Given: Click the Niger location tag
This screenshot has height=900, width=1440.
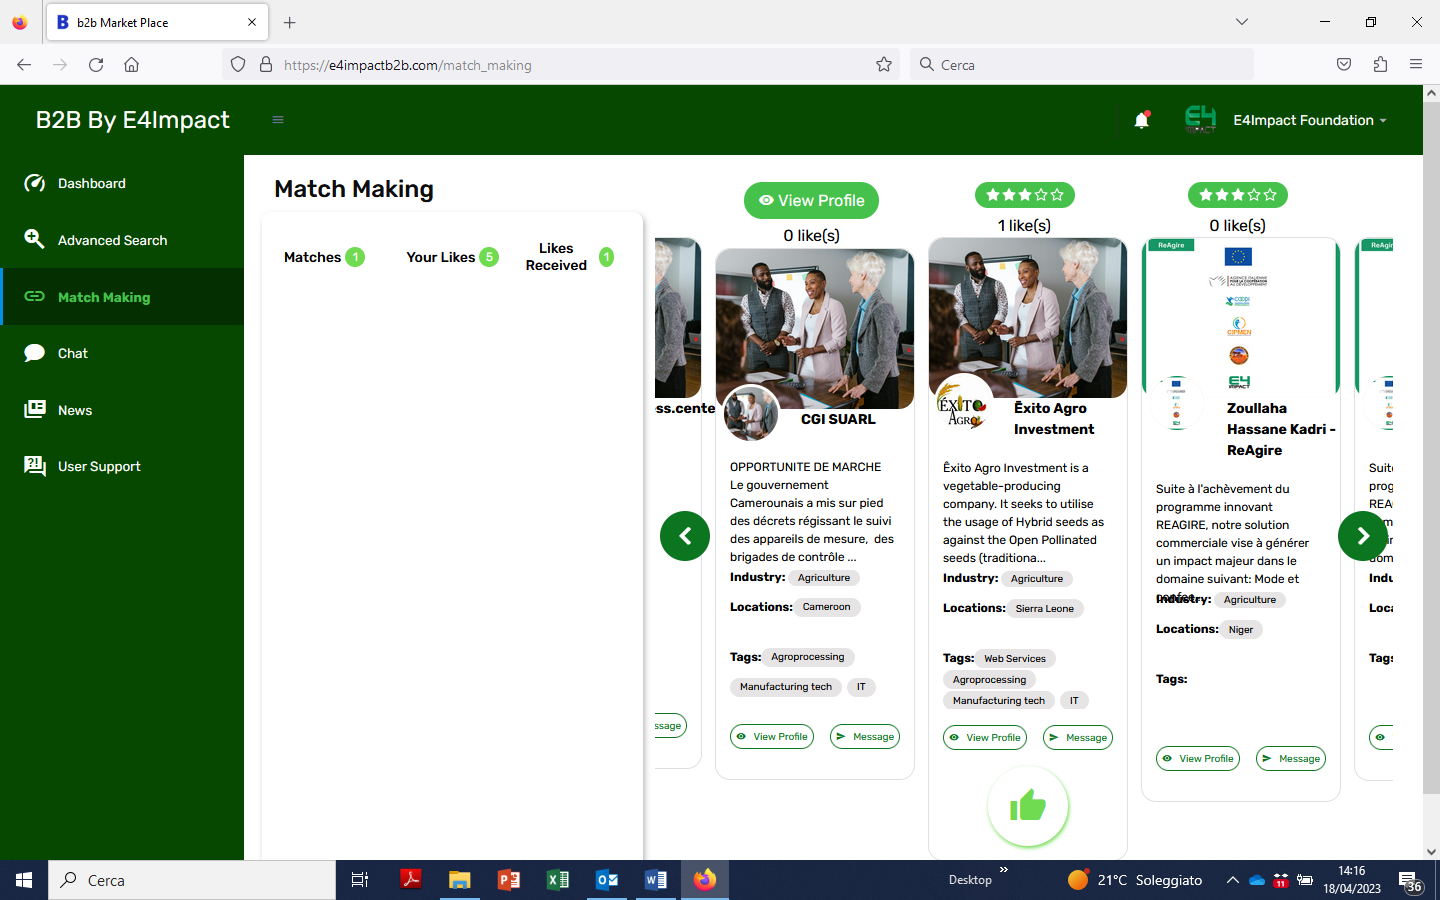Looking at the screenshot, I should [1241, 629].
